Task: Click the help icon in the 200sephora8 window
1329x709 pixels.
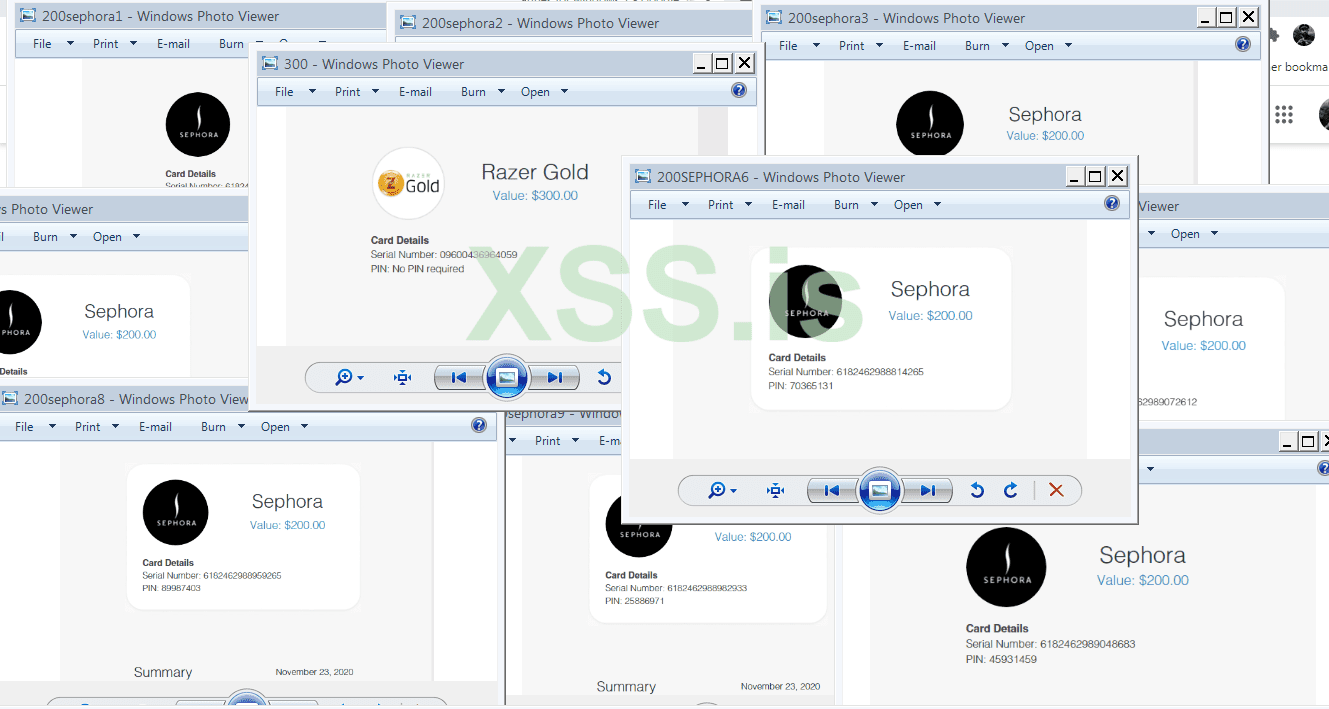Action: pyautogui.click(x=479, y=425)
